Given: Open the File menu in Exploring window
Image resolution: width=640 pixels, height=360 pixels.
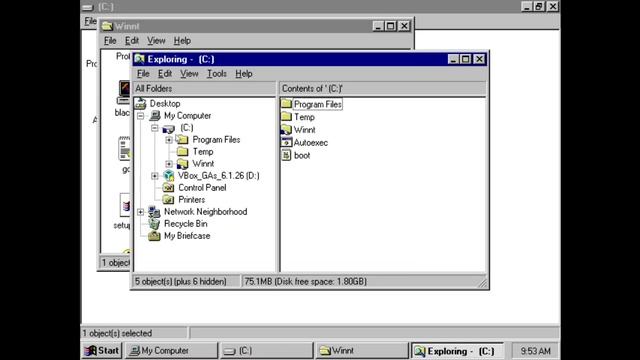Looking at the screenshot, I should (x=143, y=74).
